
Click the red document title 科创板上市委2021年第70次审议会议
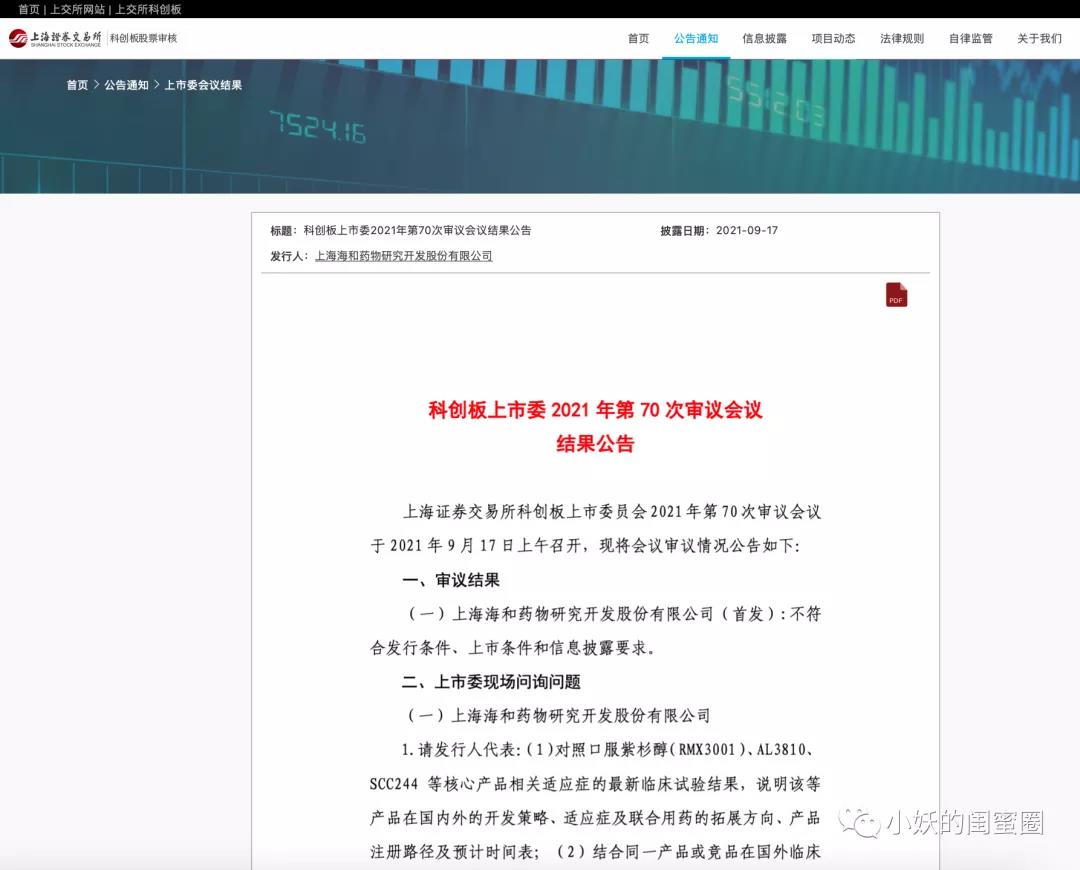[x=595, y=410]
